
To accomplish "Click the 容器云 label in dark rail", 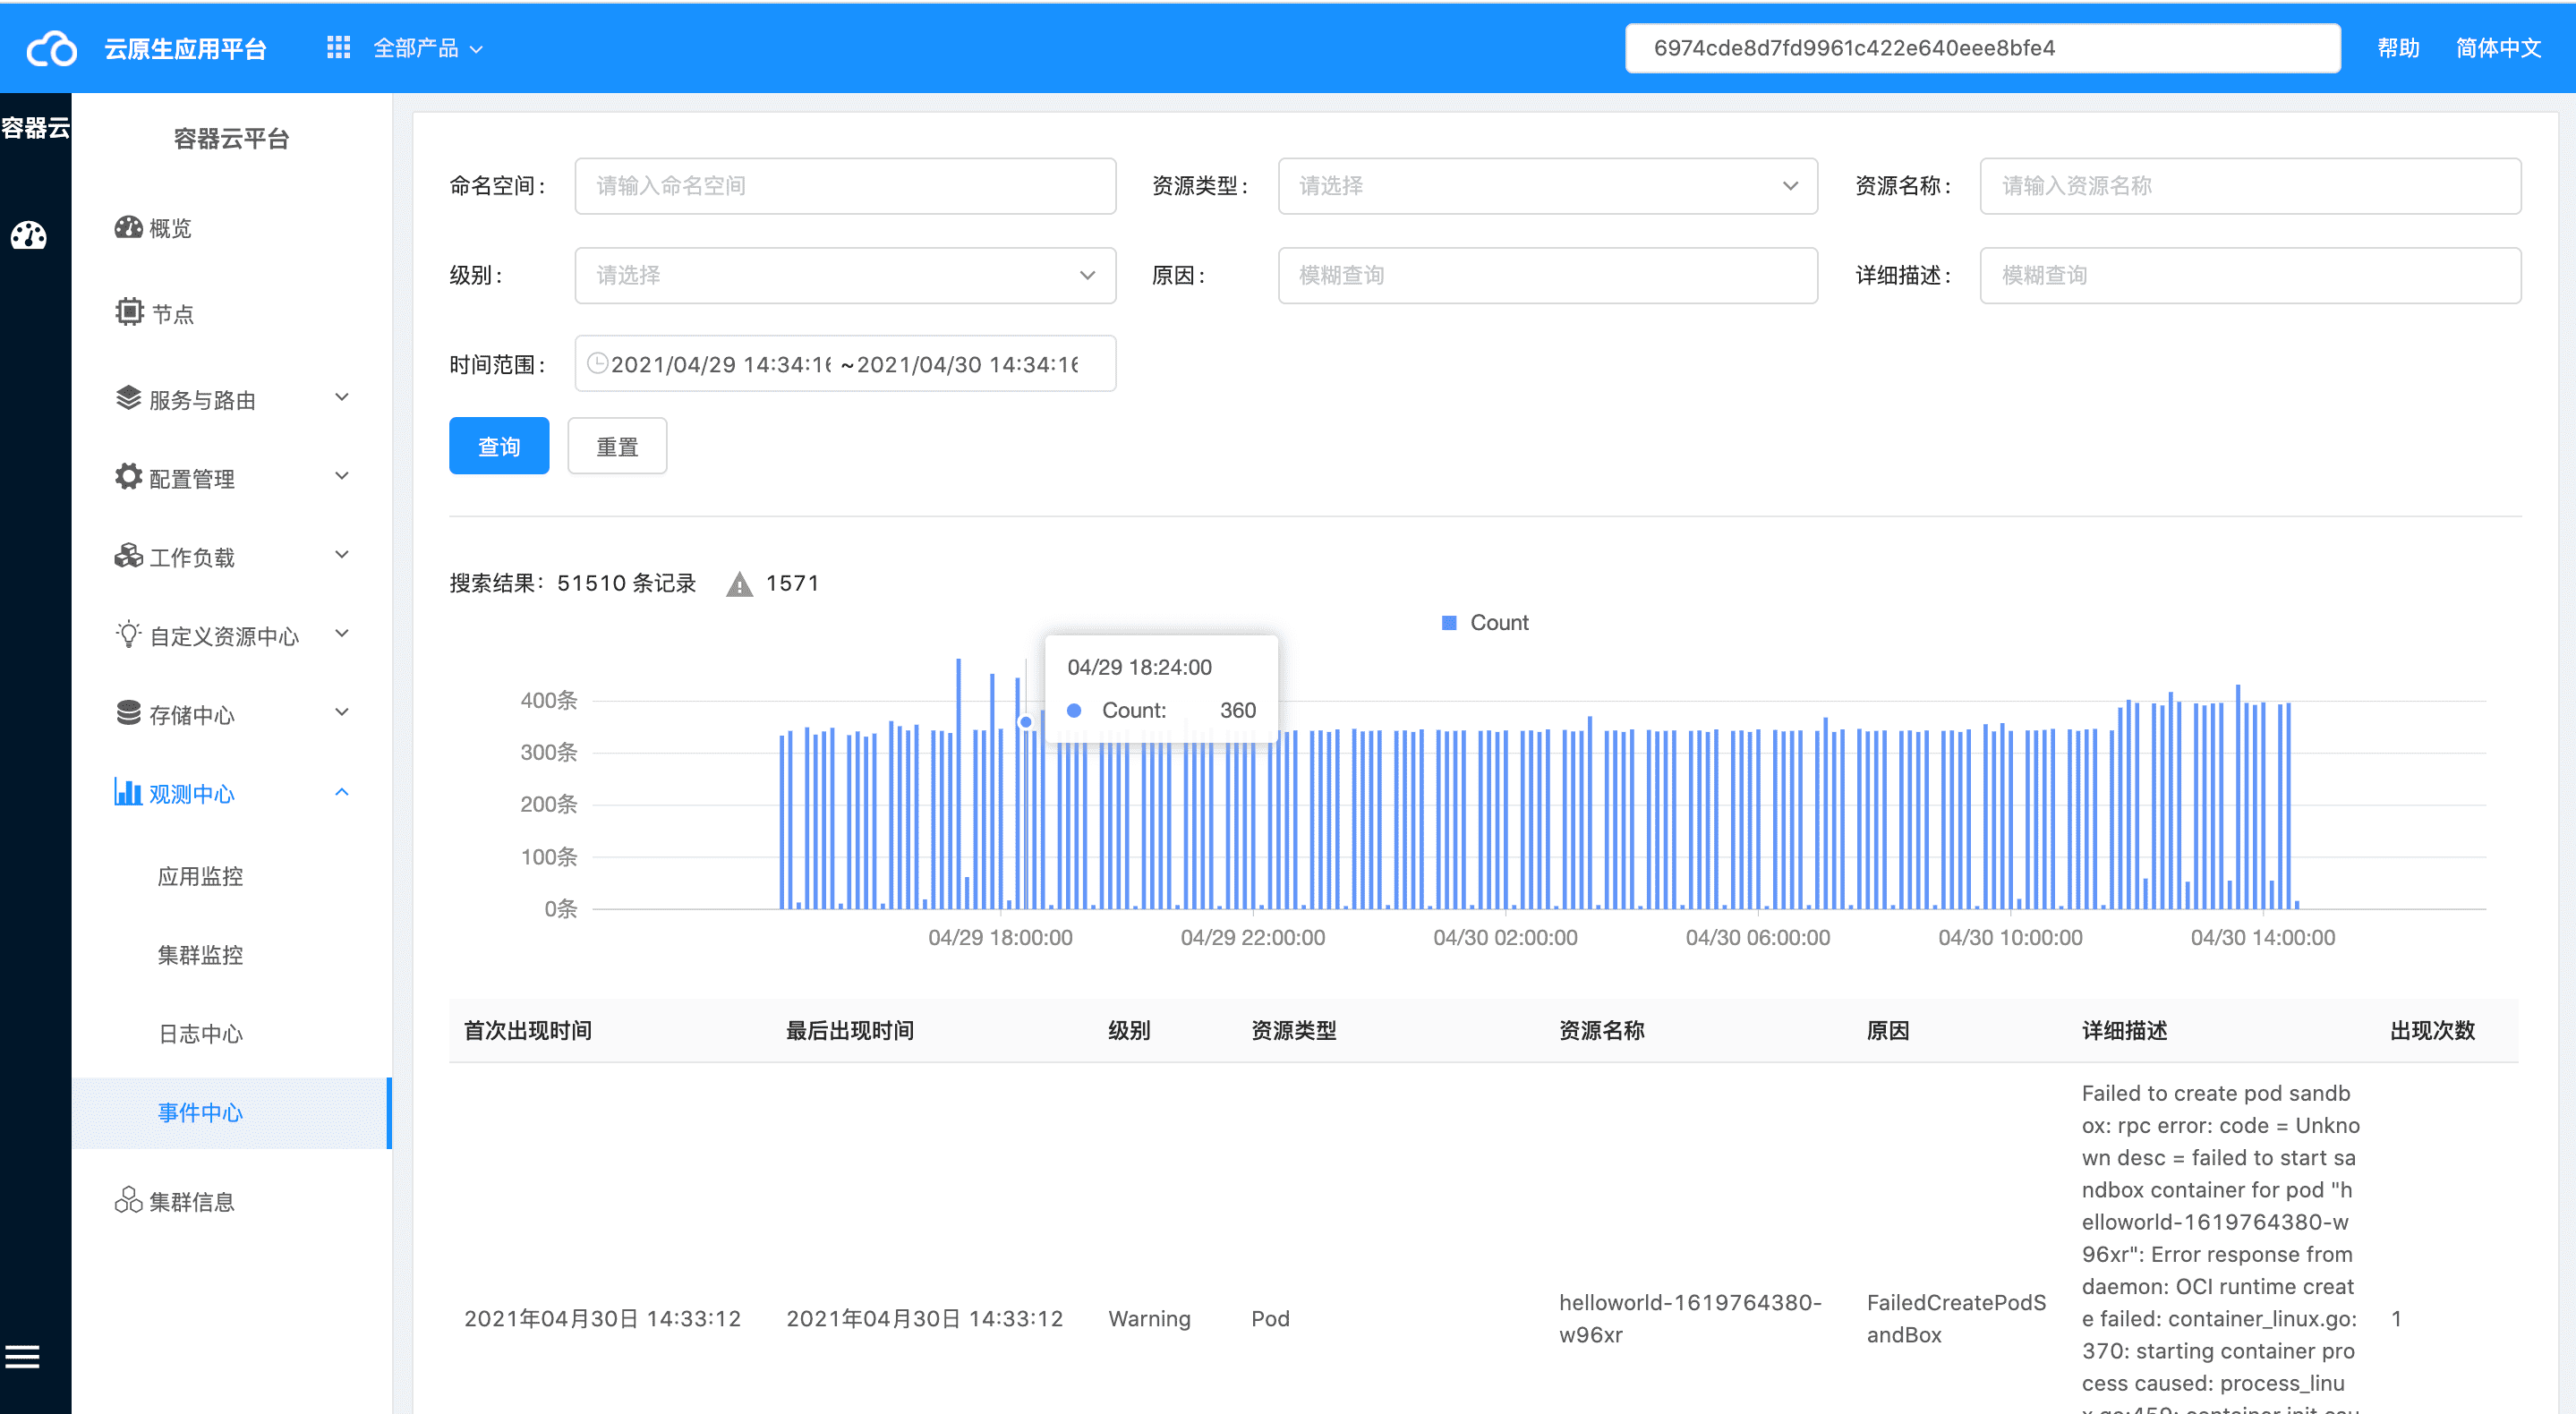I will coord(36,128).
